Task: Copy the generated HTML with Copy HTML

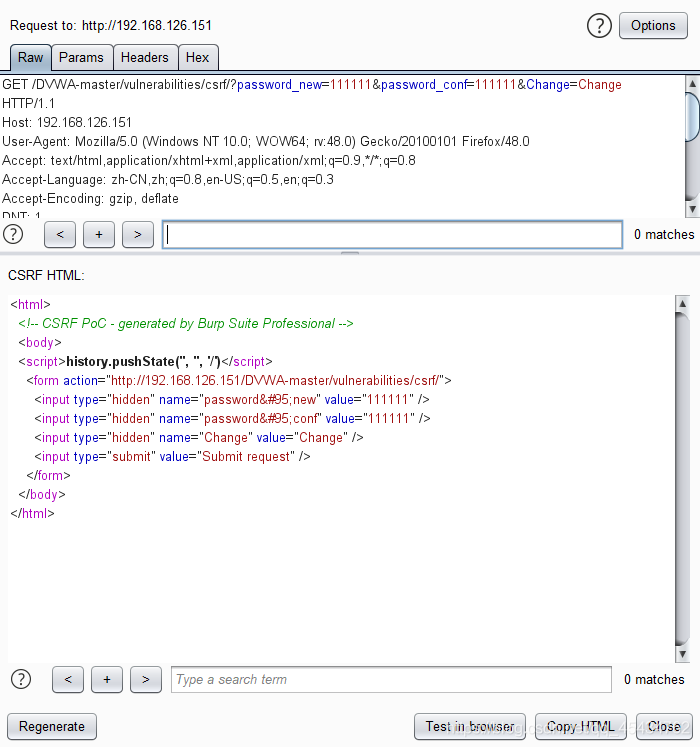Action: [581, 727]
